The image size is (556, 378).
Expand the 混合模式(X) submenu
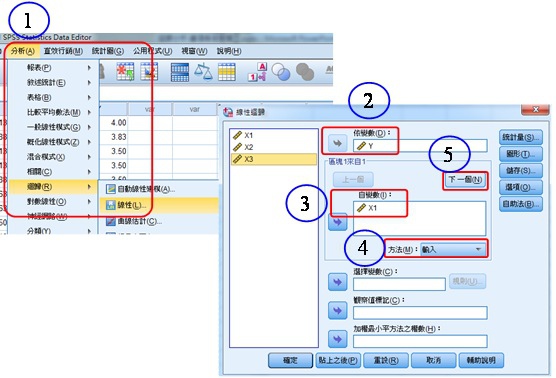(x=53, y=157)
